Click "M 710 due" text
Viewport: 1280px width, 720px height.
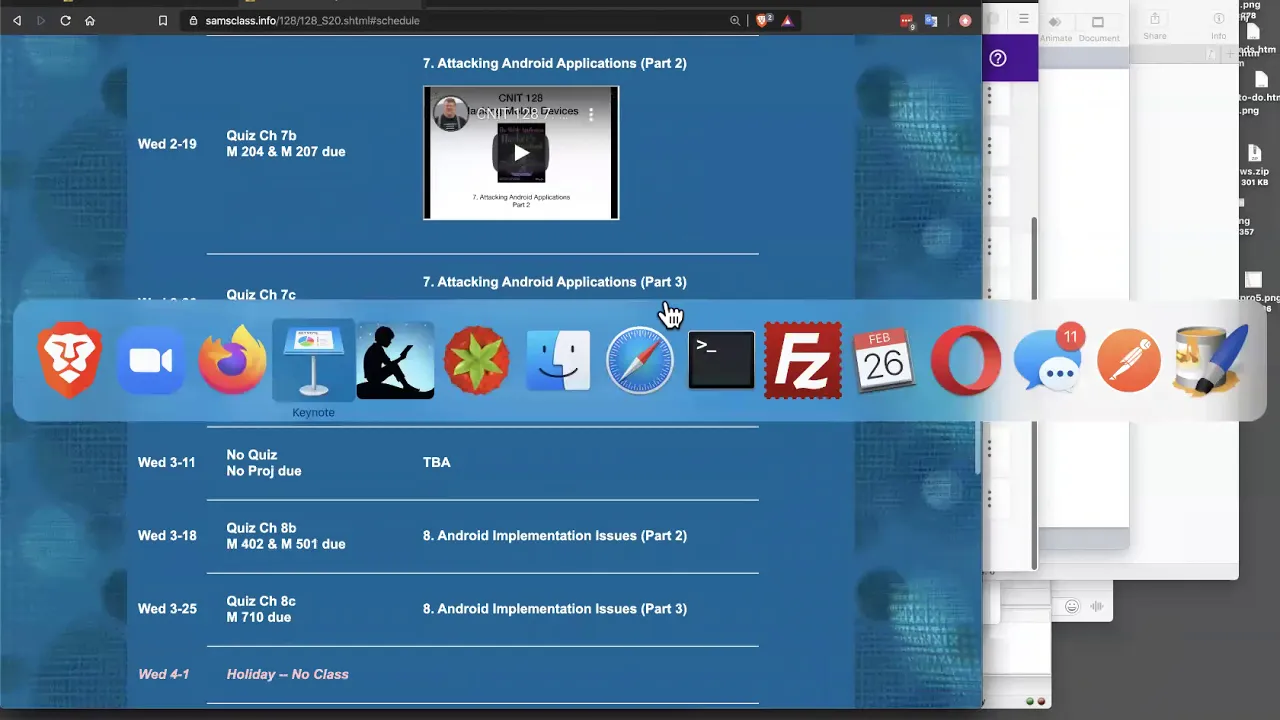click(259, 617)
